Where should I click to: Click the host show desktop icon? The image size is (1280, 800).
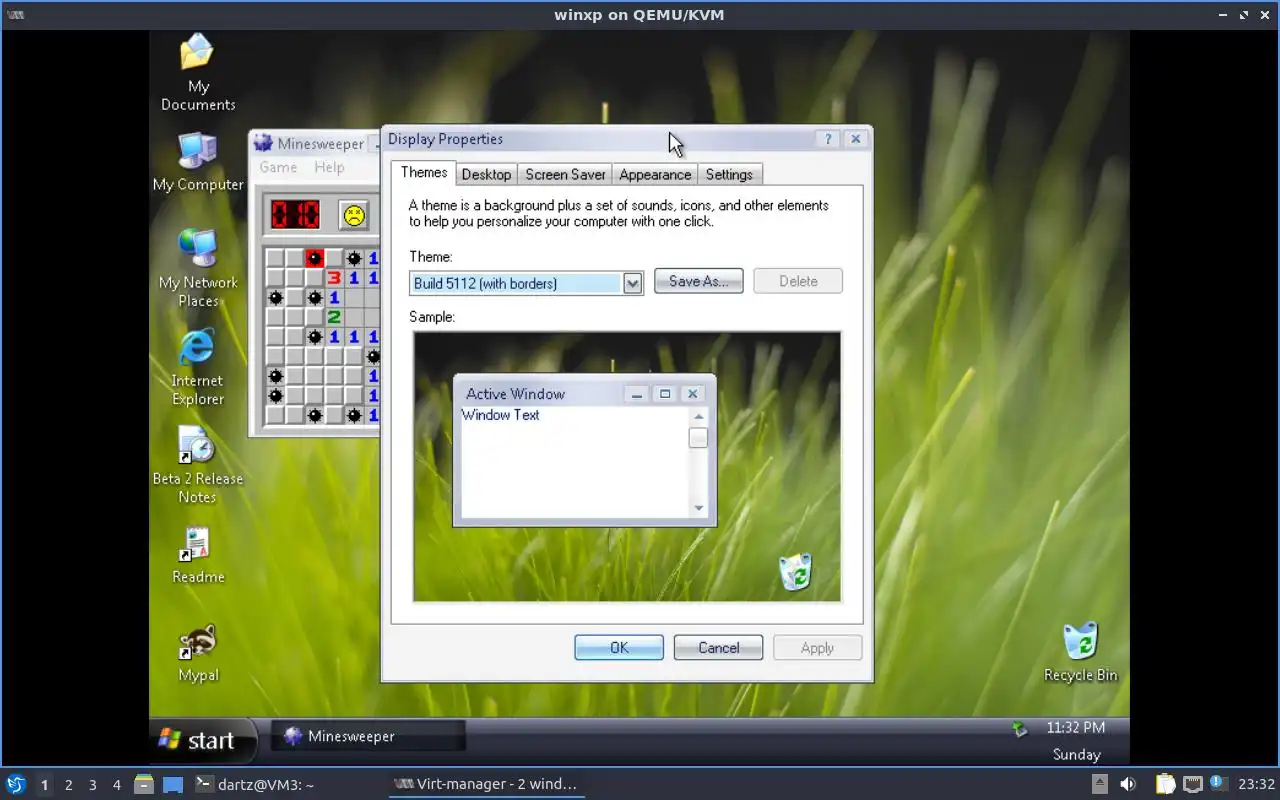(x=173, y=784)
